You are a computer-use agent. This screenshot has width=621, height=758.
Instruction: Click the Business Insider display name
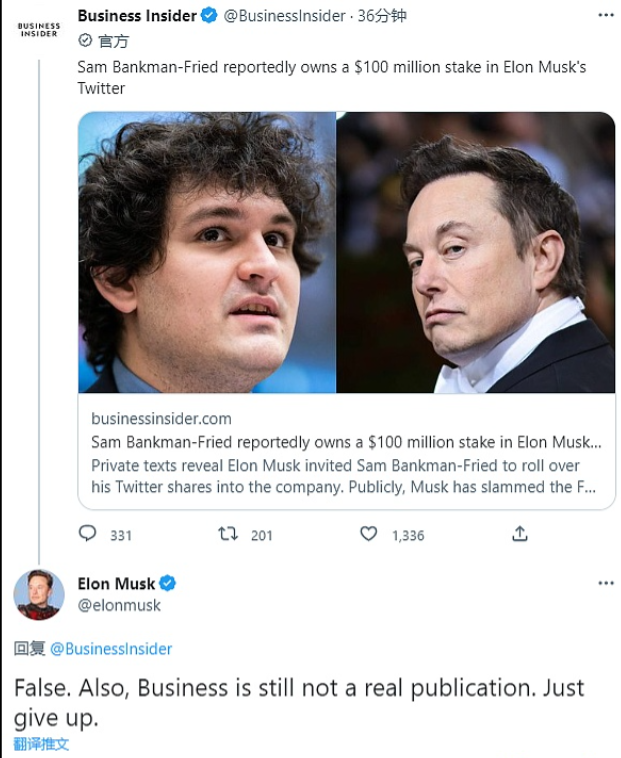[137, 16]
